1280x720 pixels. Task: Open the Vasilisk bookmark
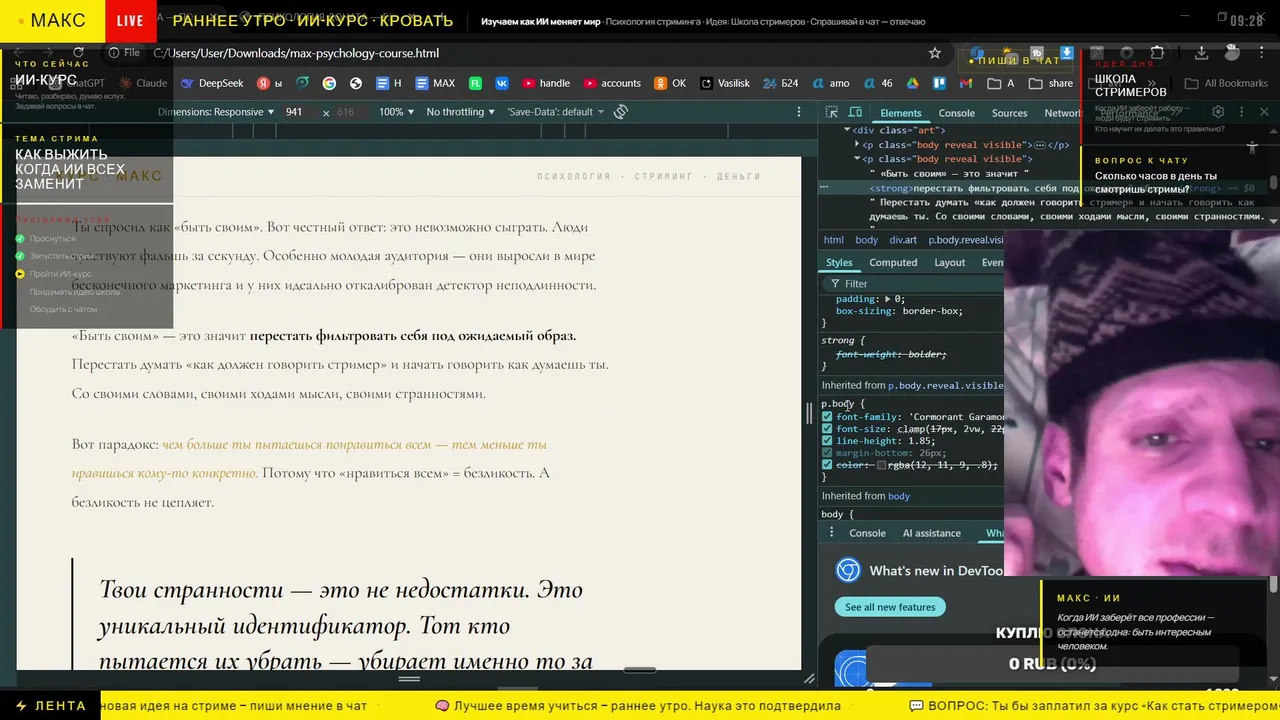click(x=725, y=83)
